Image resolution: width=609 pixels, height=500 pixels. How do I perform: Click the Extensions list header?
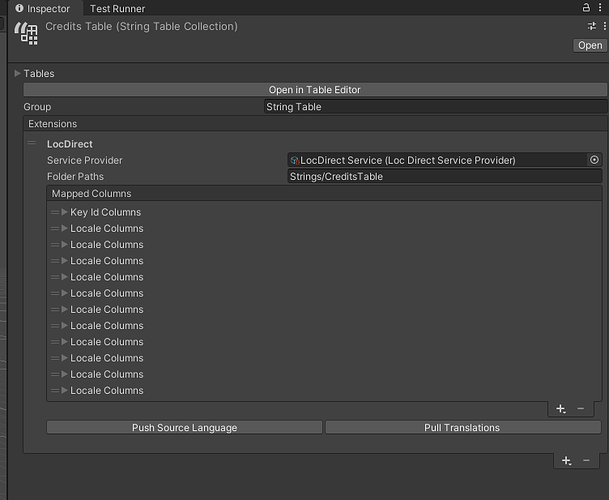pos(315,124)
